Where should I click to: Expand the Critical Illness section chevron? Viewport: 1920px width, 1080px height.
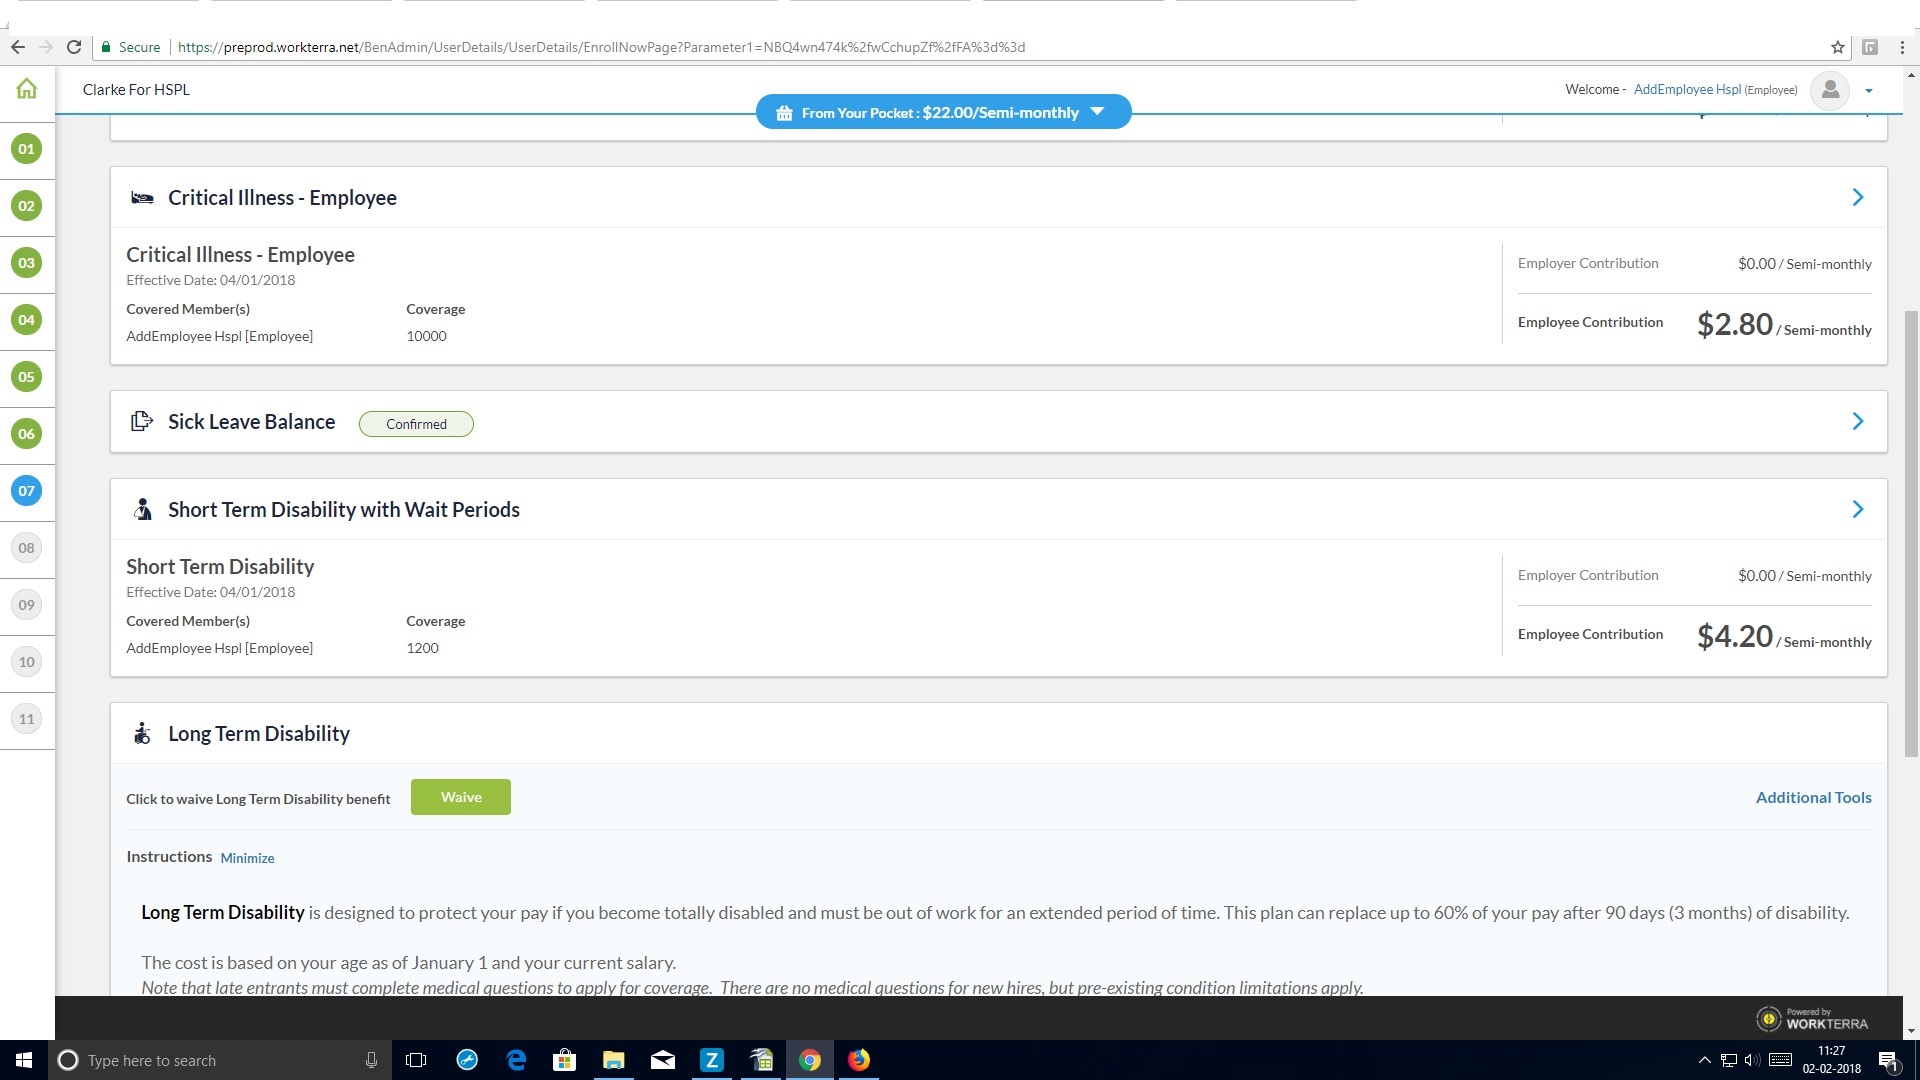tap(1857, 198)
